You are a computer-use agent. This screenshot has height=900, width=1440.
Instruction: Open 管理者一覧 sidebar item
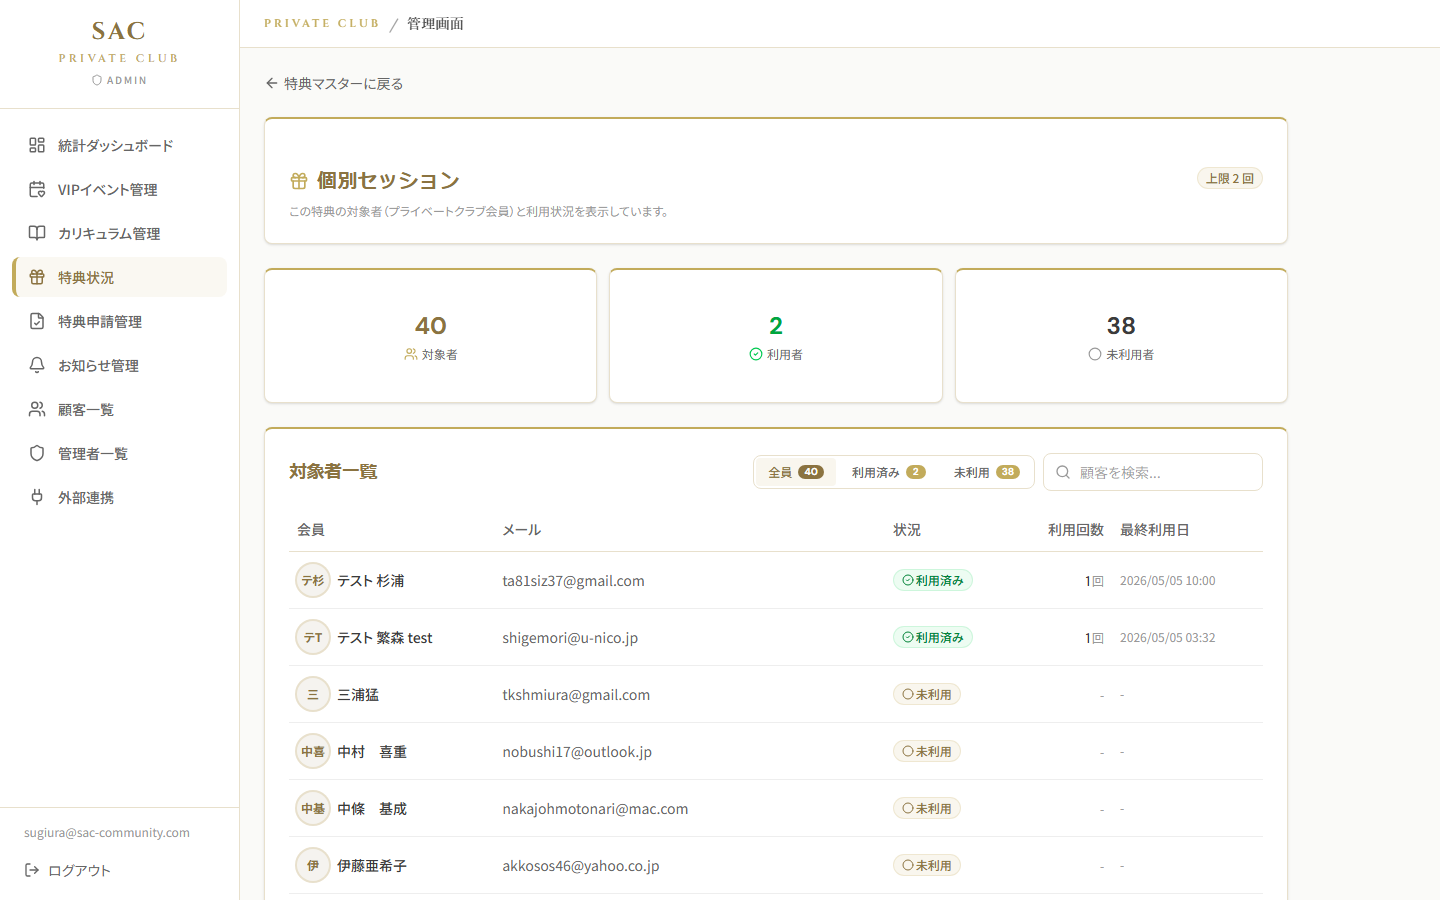point(119,453)
